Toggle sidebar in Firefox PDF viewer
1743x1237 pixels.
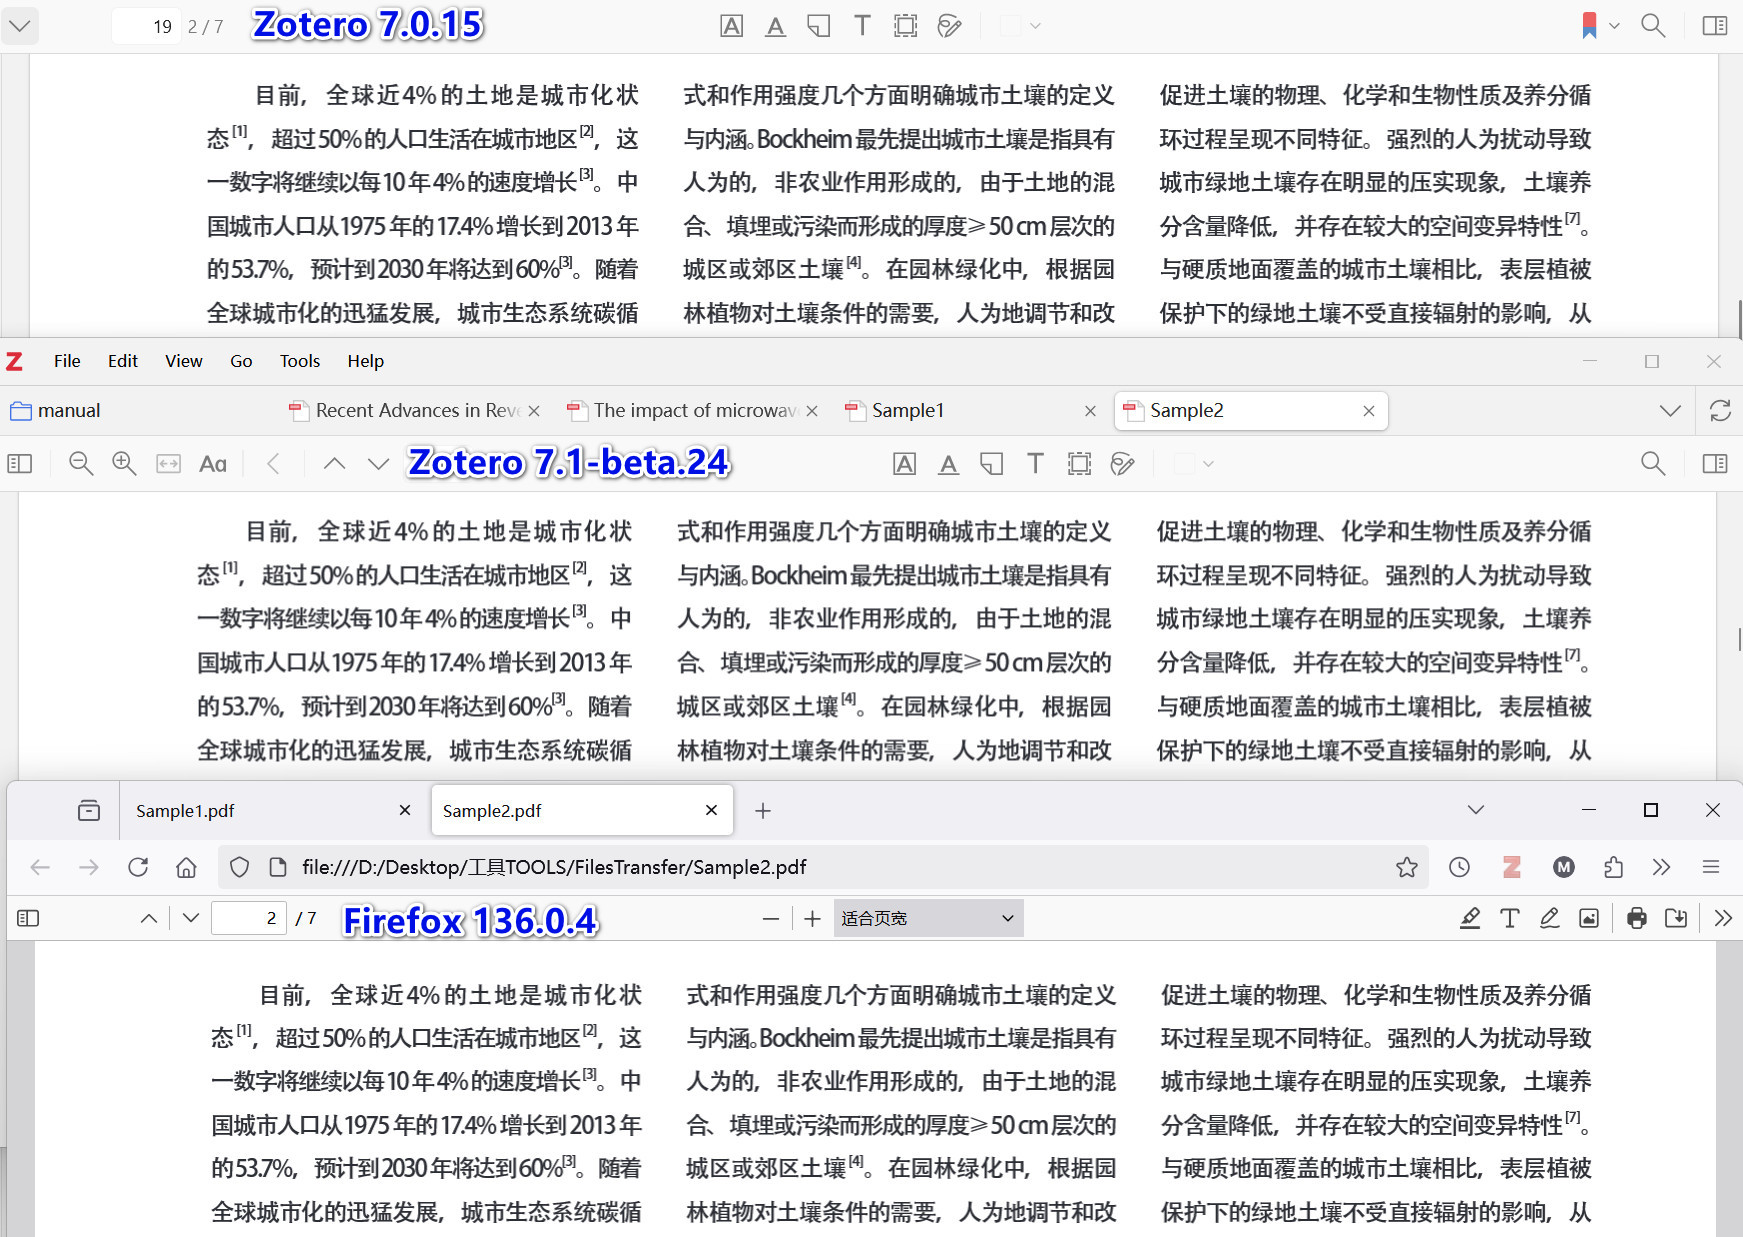[28, 918]
